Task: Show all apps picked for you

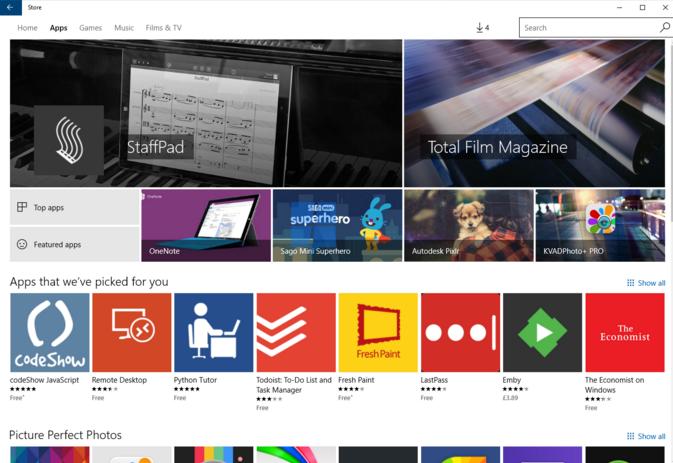Action: [646, 283]
